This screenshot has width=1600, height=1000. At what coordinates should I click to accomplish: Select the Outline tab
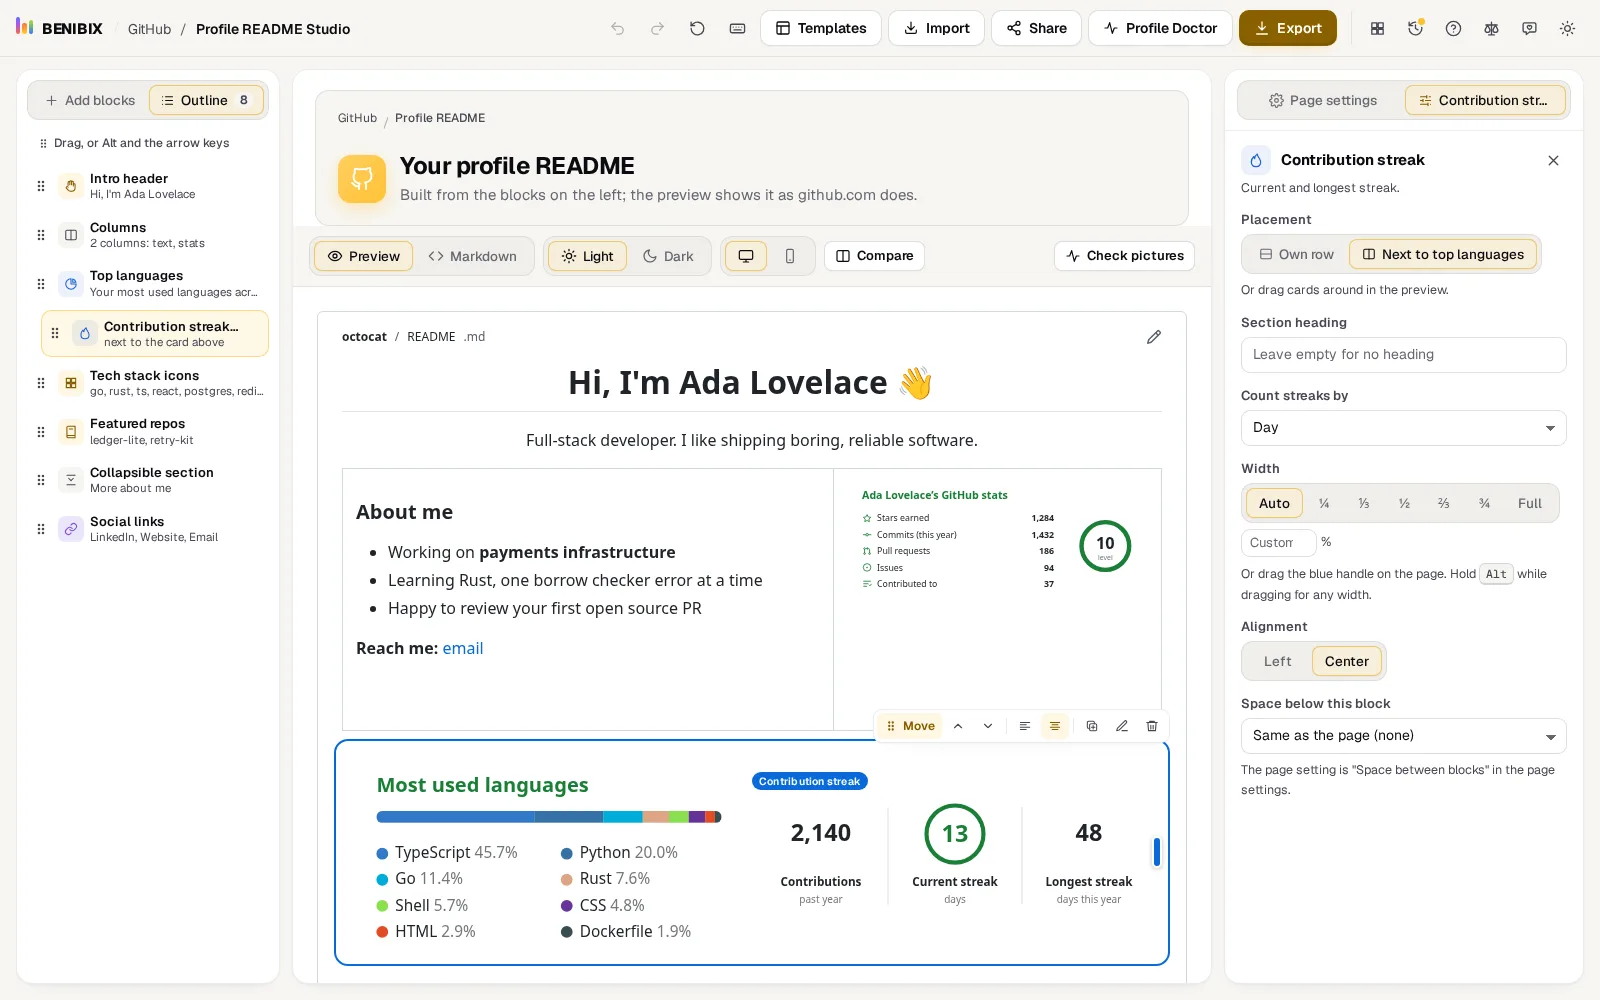206,100
